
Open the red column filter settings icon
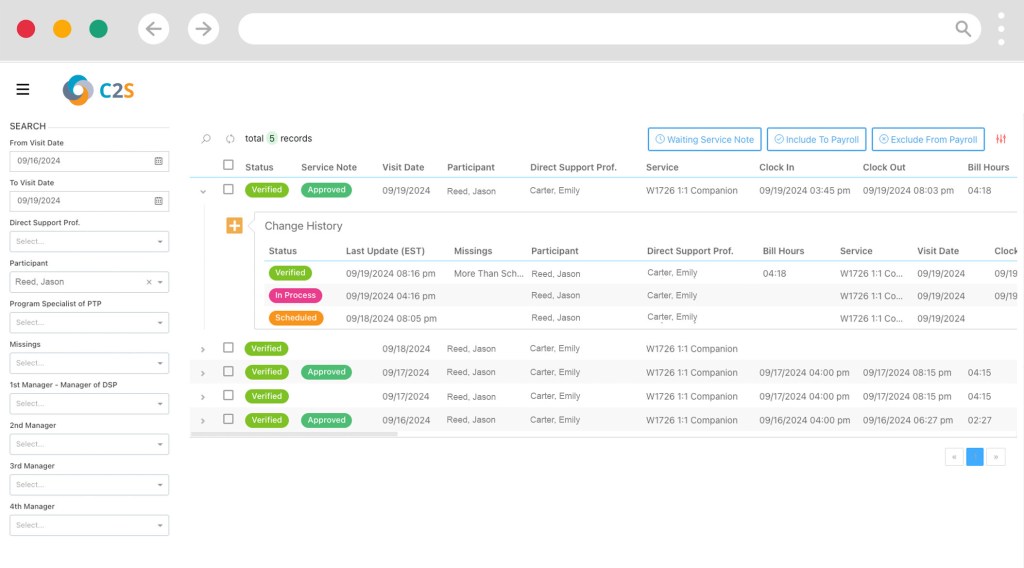[1001, 139]
